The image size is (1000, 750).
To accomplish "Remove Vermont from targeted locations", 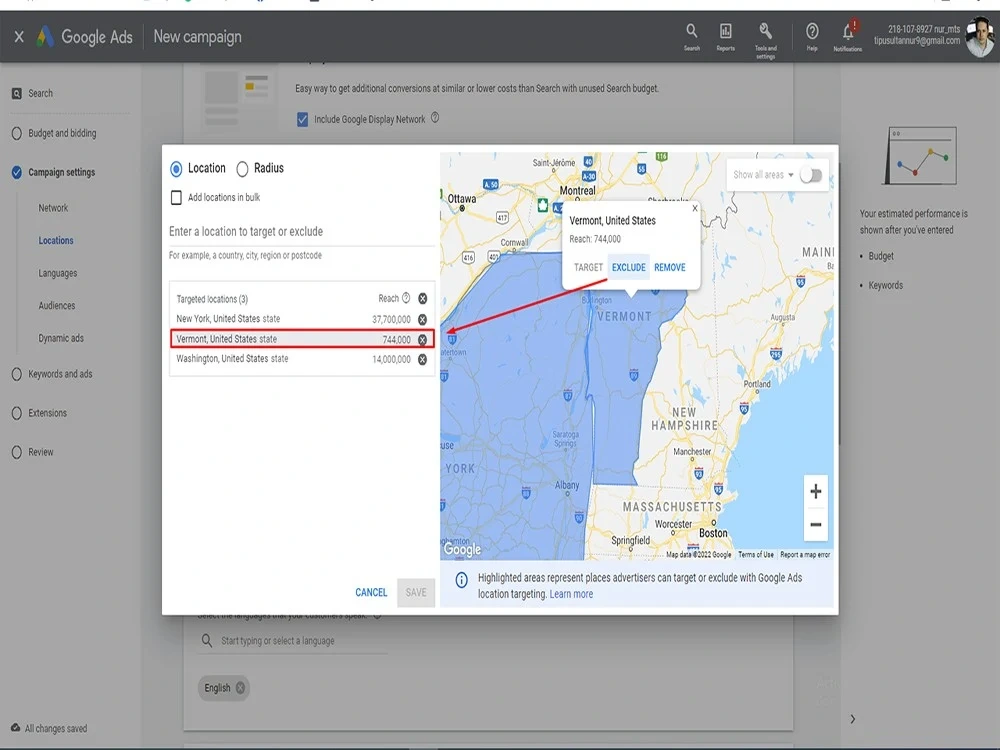I will [x=422, y=339].
